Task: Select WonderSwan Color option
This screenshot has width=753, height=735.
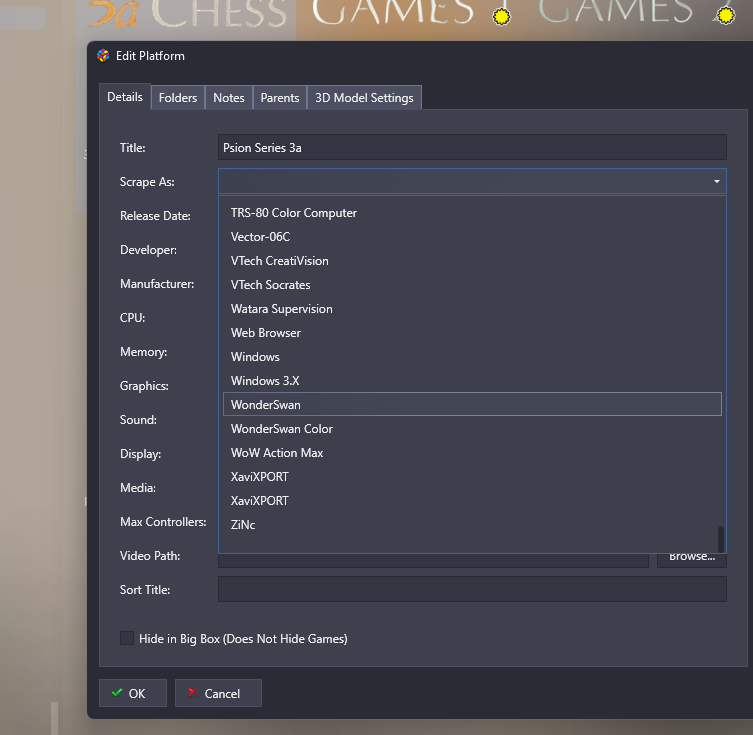Action: coord(472,429)
